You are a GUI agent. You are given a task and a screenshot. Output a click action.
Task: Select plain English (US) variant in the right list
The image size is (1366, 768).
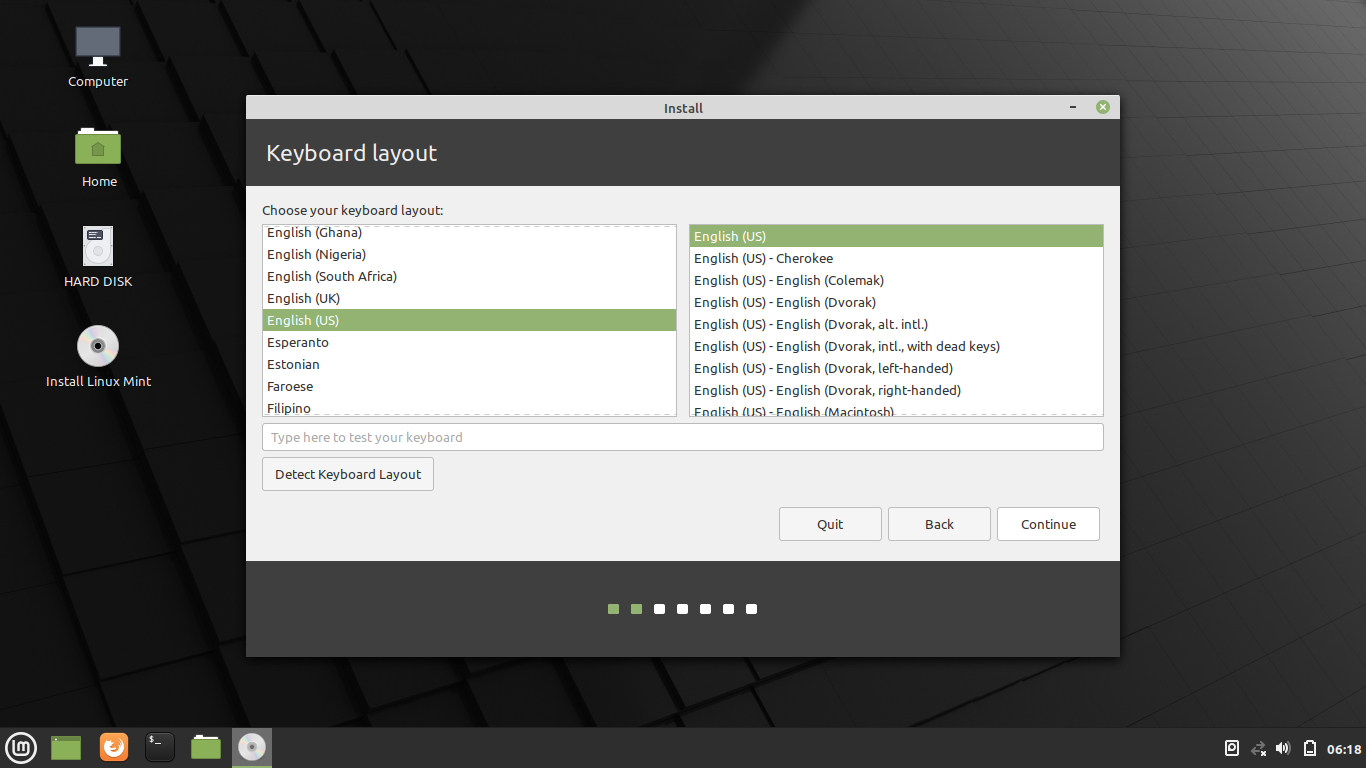tap(896, 236)
